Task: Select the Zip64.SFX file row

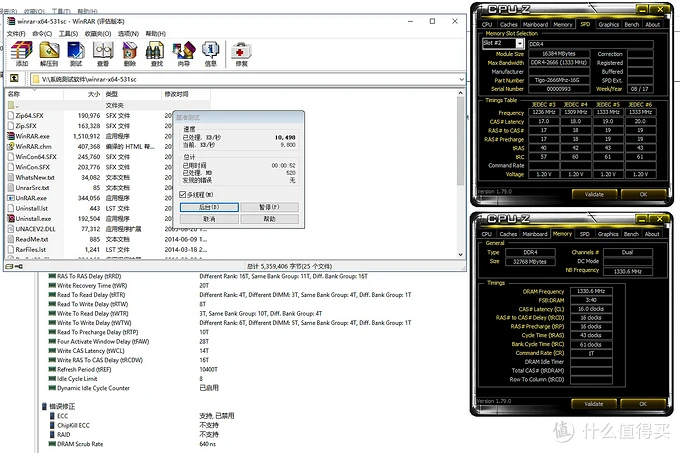Action: (x=89, y=116)
